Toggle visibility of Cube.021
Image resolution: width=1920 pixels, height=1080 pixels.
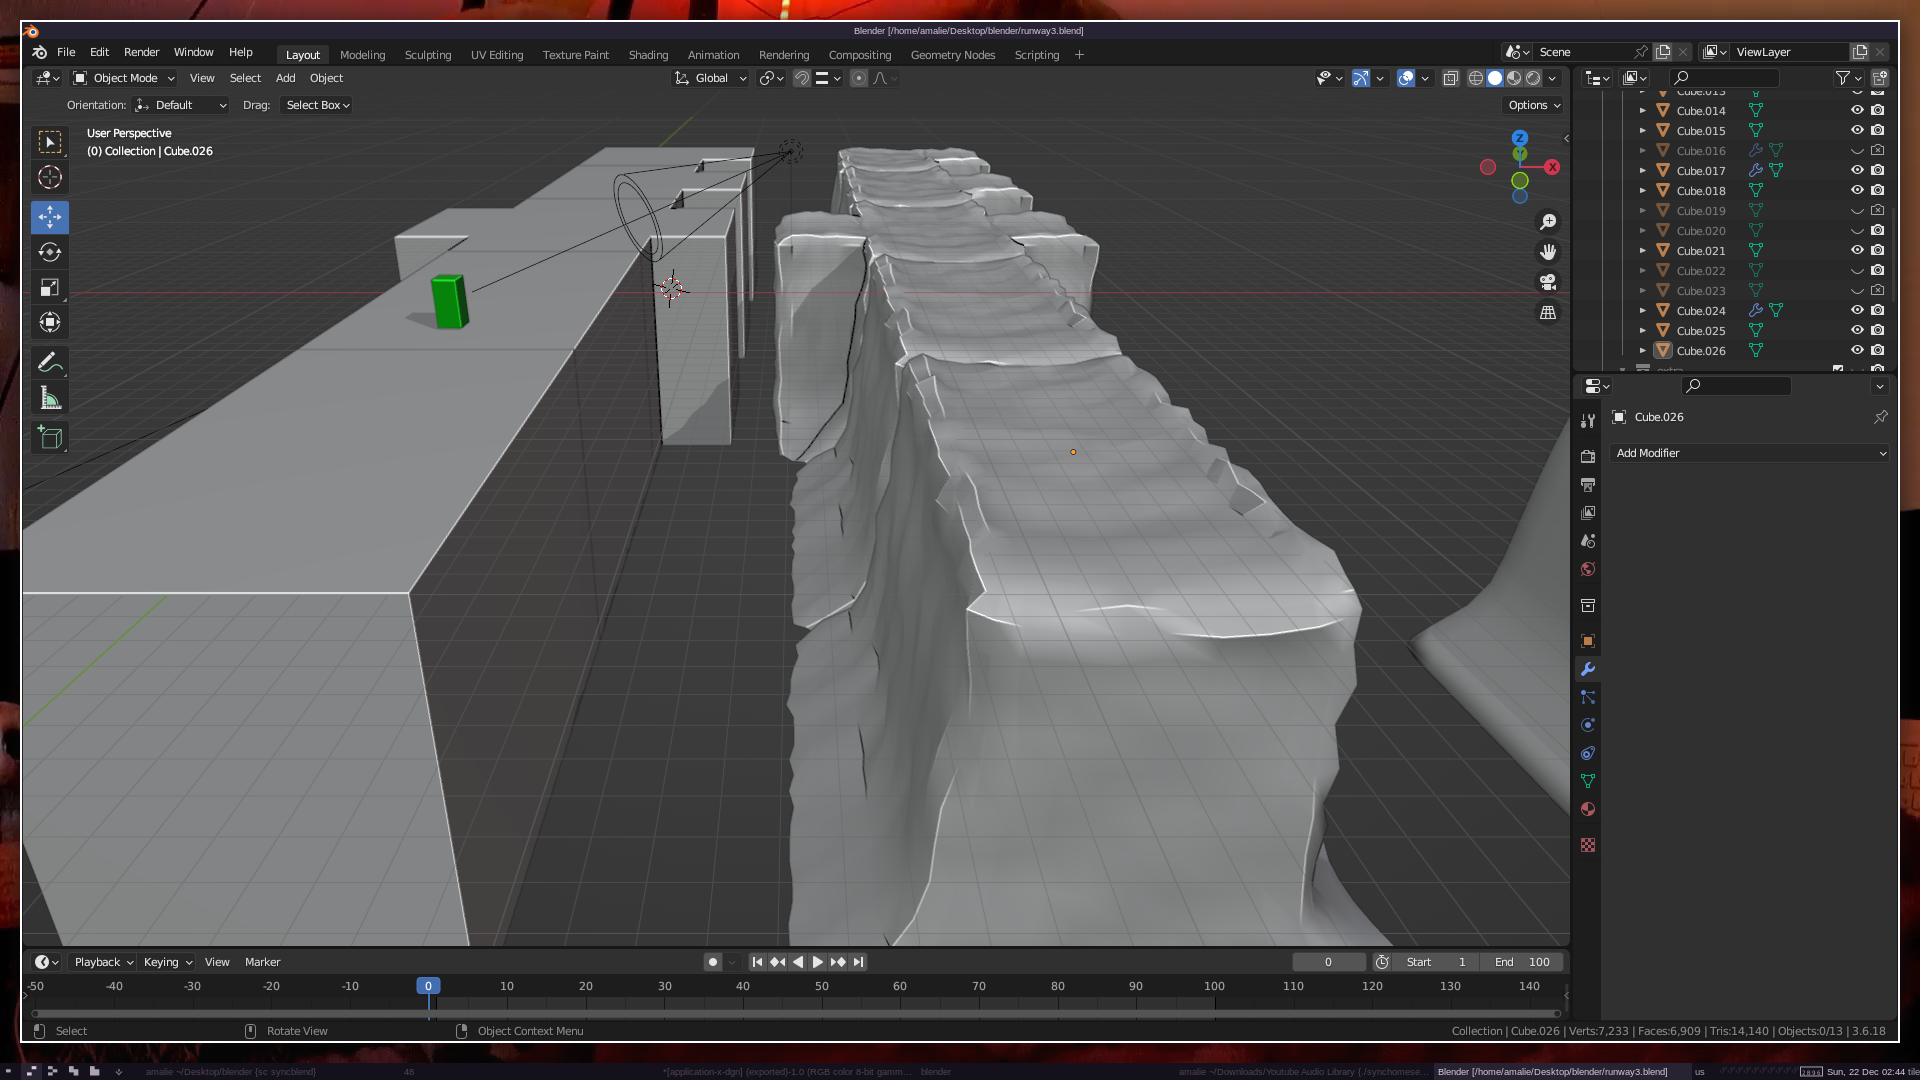coord(1857,251)
